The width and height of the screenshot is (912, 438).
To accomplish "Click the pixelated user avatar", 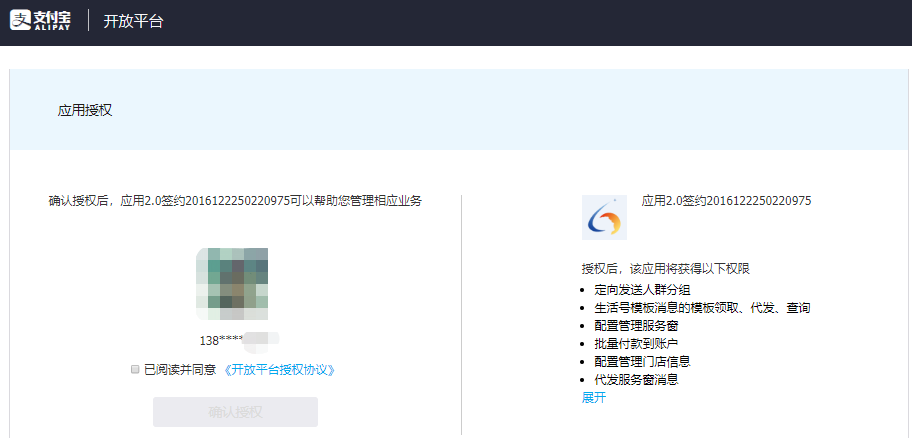I will tap(232, 283).
